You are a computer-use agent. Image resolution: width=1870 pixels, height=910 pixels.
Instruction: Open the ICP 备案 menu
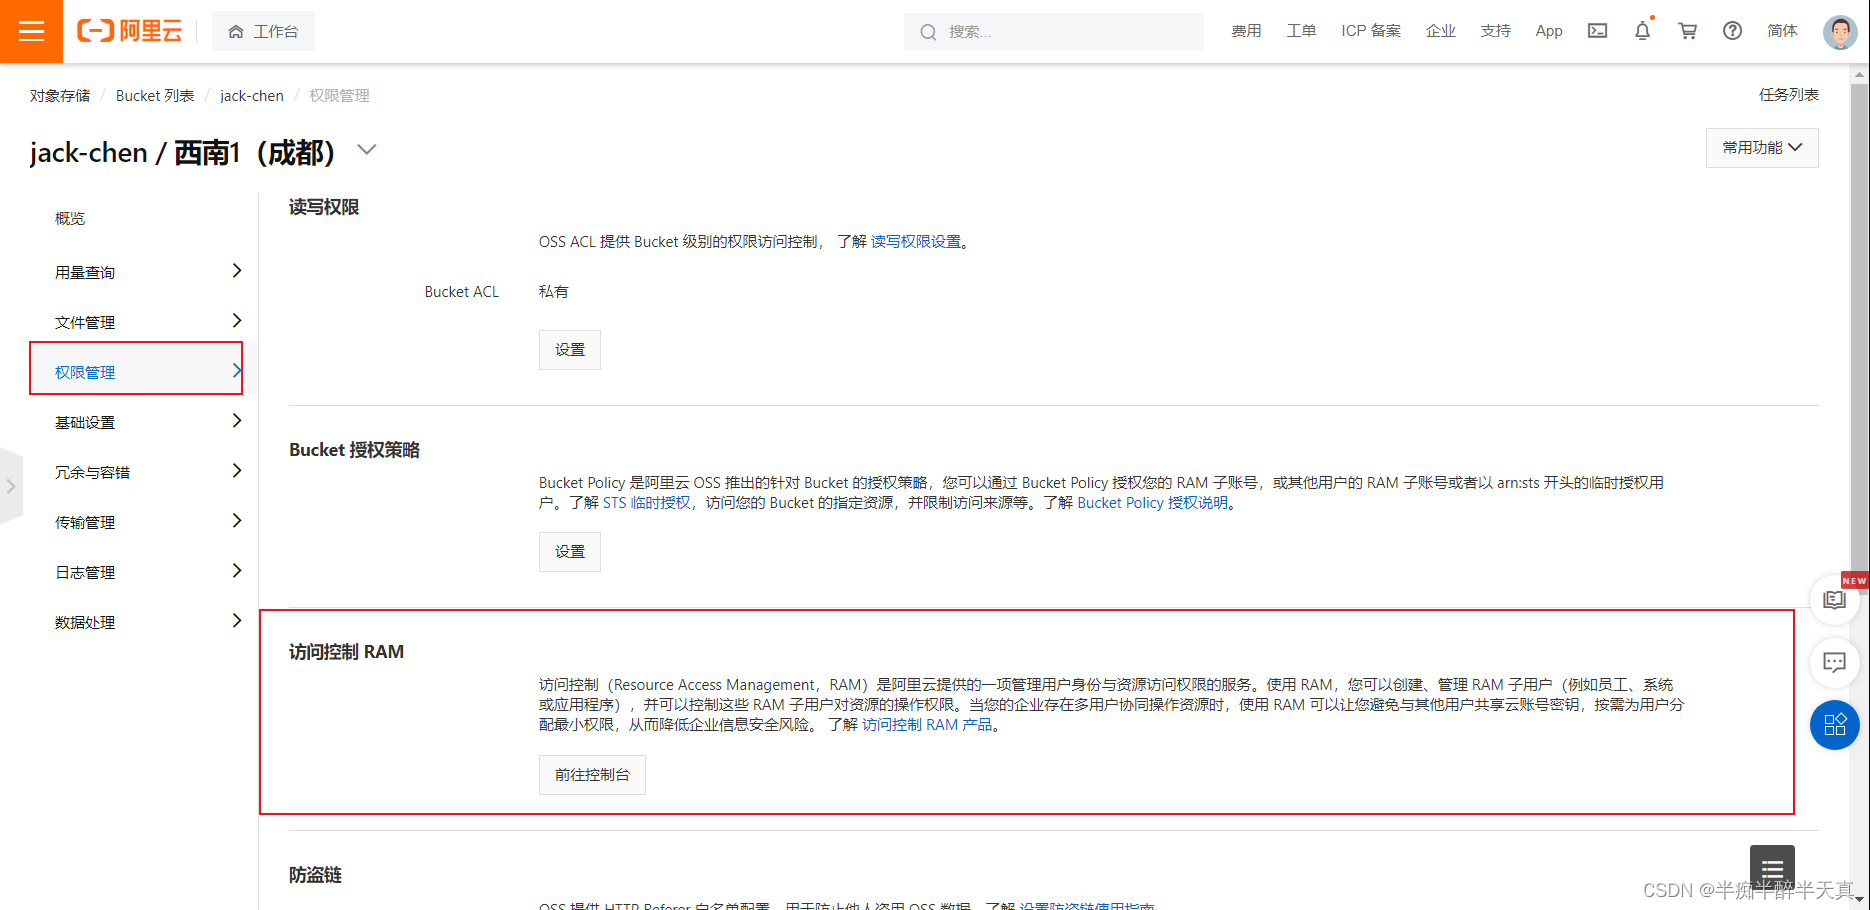[x=1371, y=31]
